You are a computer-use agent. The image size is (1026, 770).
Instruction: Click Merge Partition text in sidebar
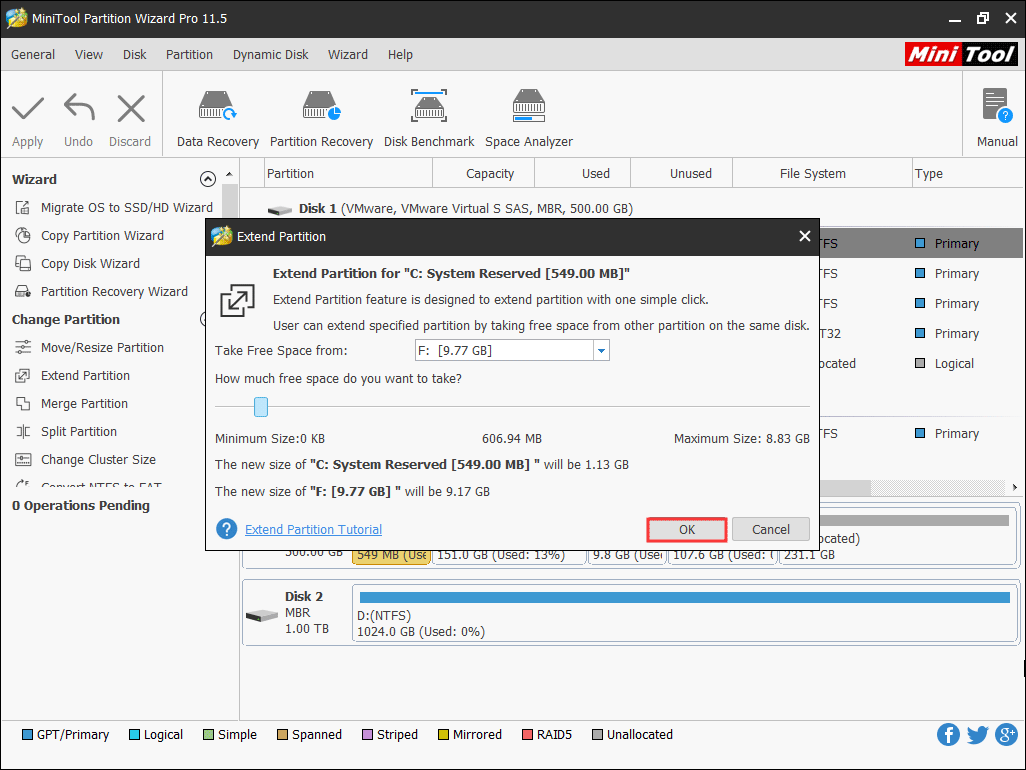coord(84,404)
